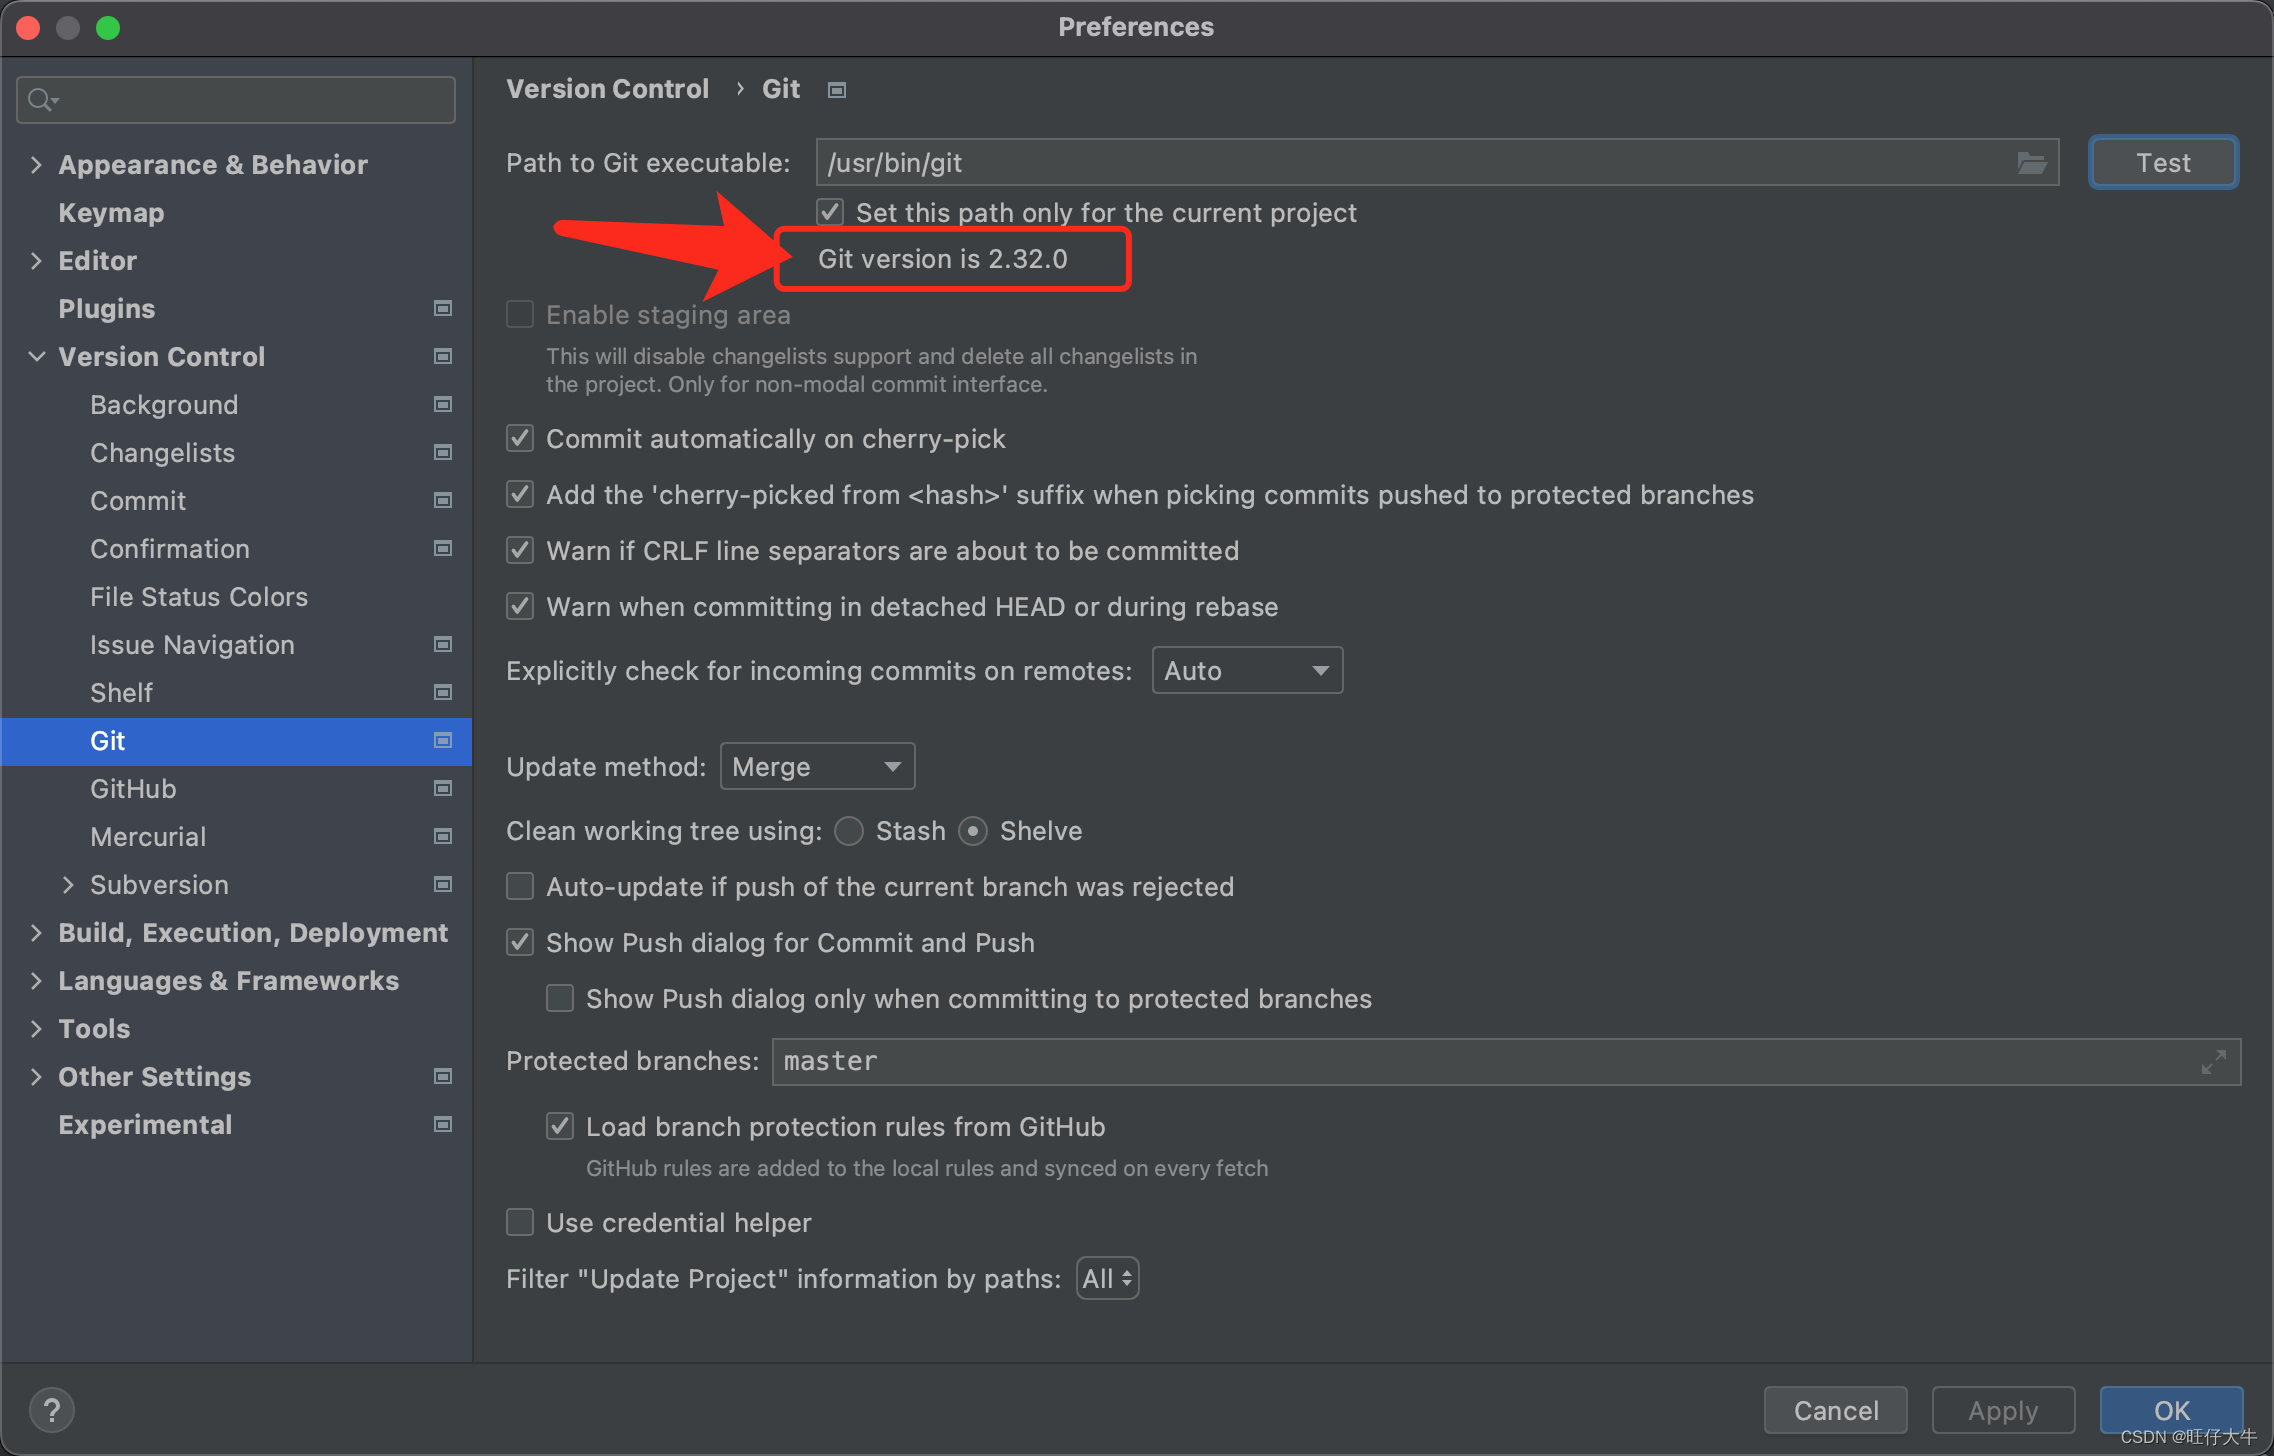Select the Commit menu item in sidebar
The width and height of the screenshot is (2274, 1456).
(x=136, y=501)
